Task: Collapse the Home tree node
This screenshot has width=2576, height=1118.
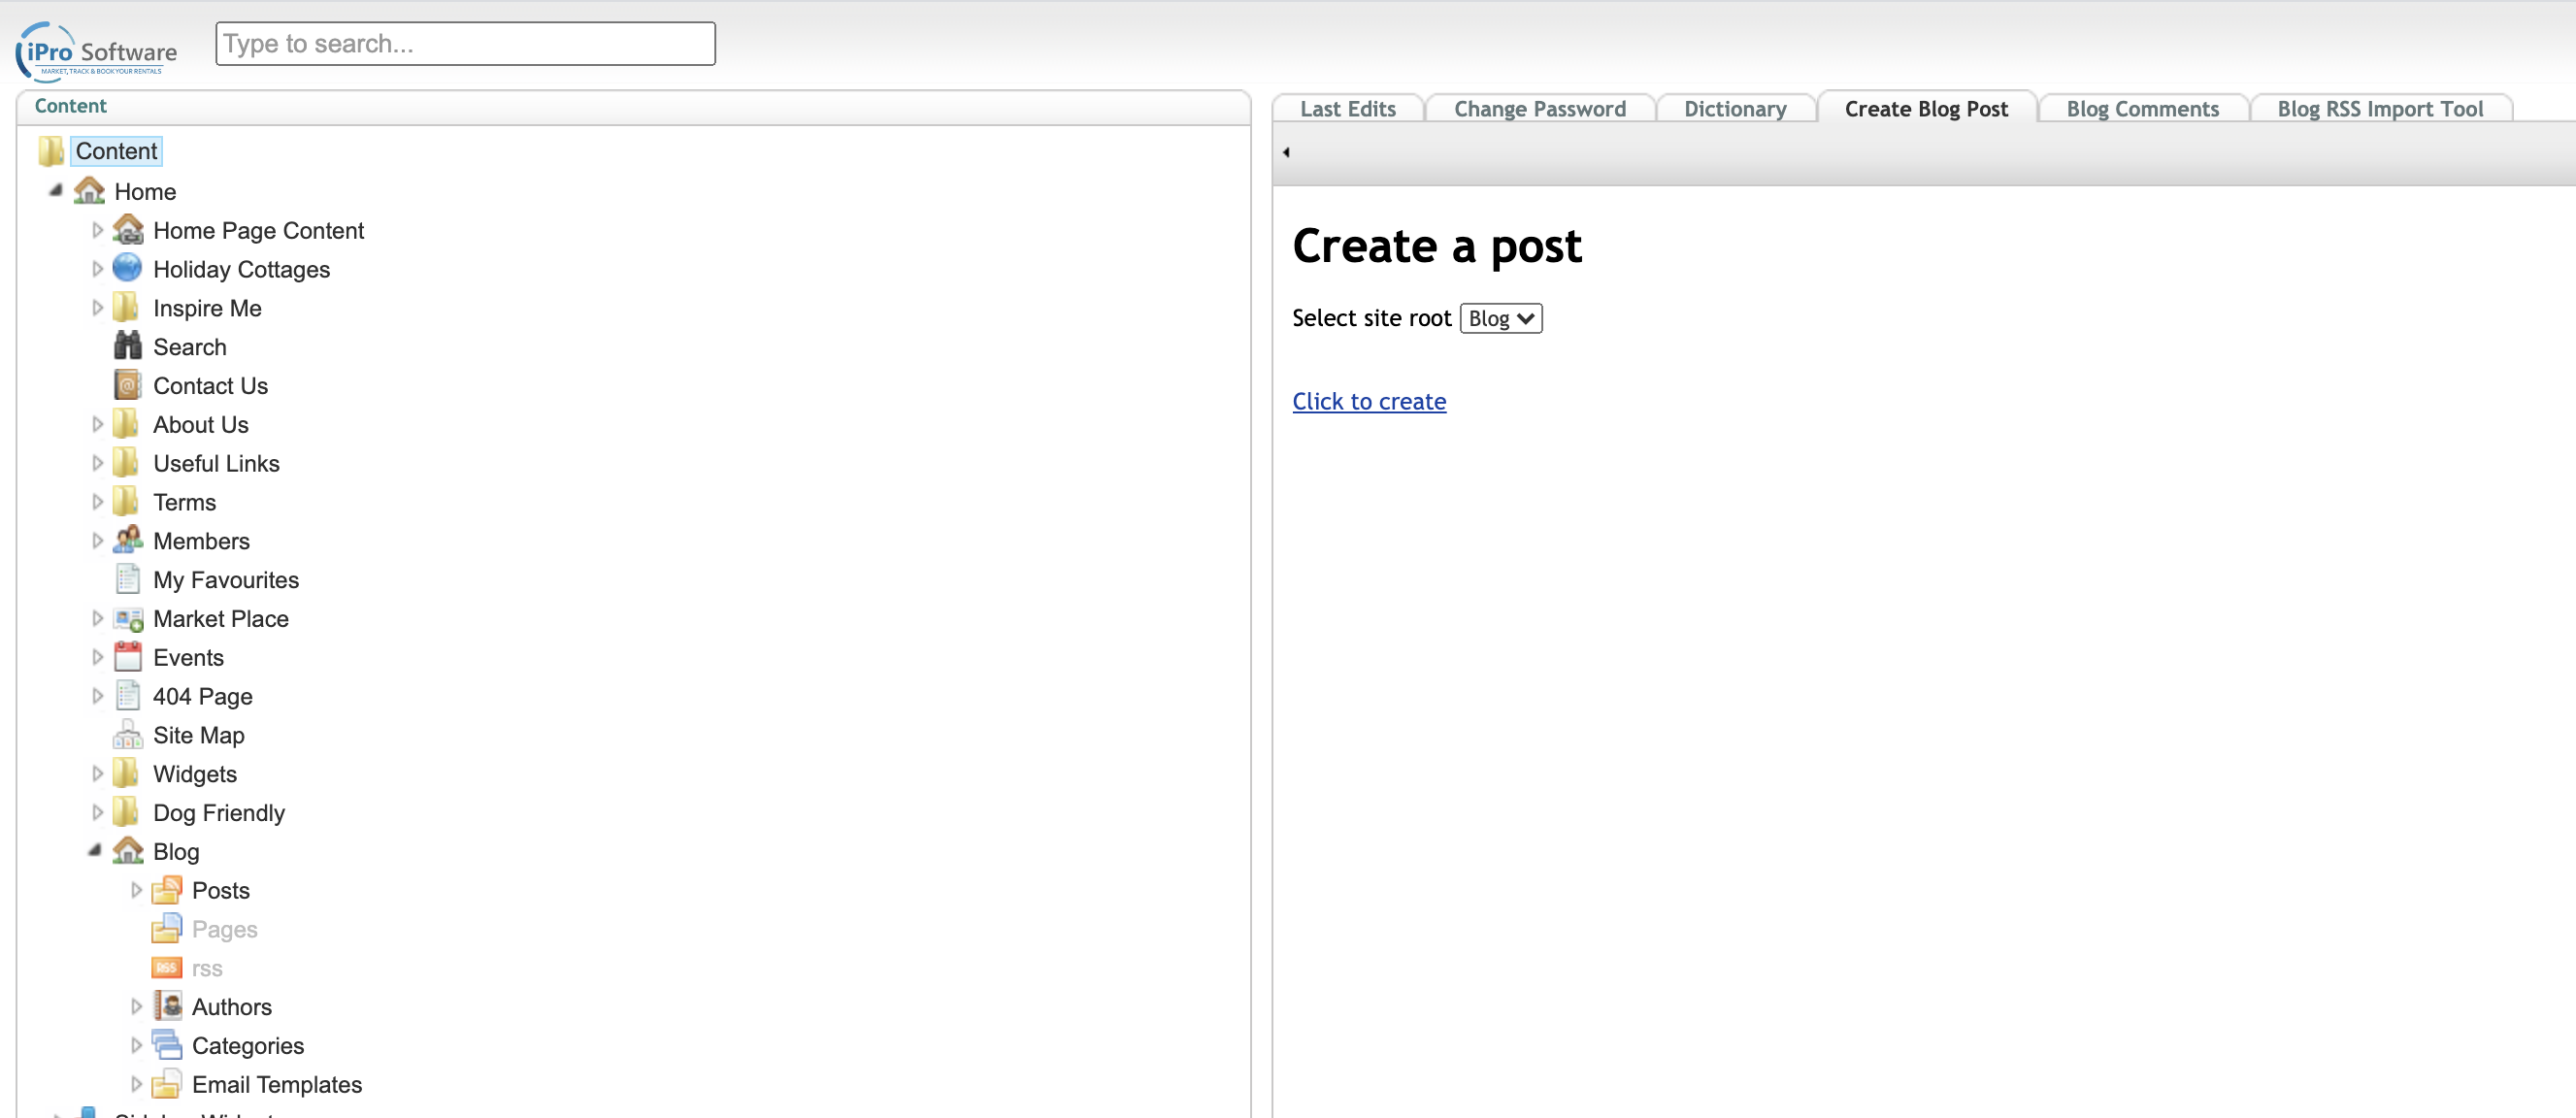Action: [56, 191]
